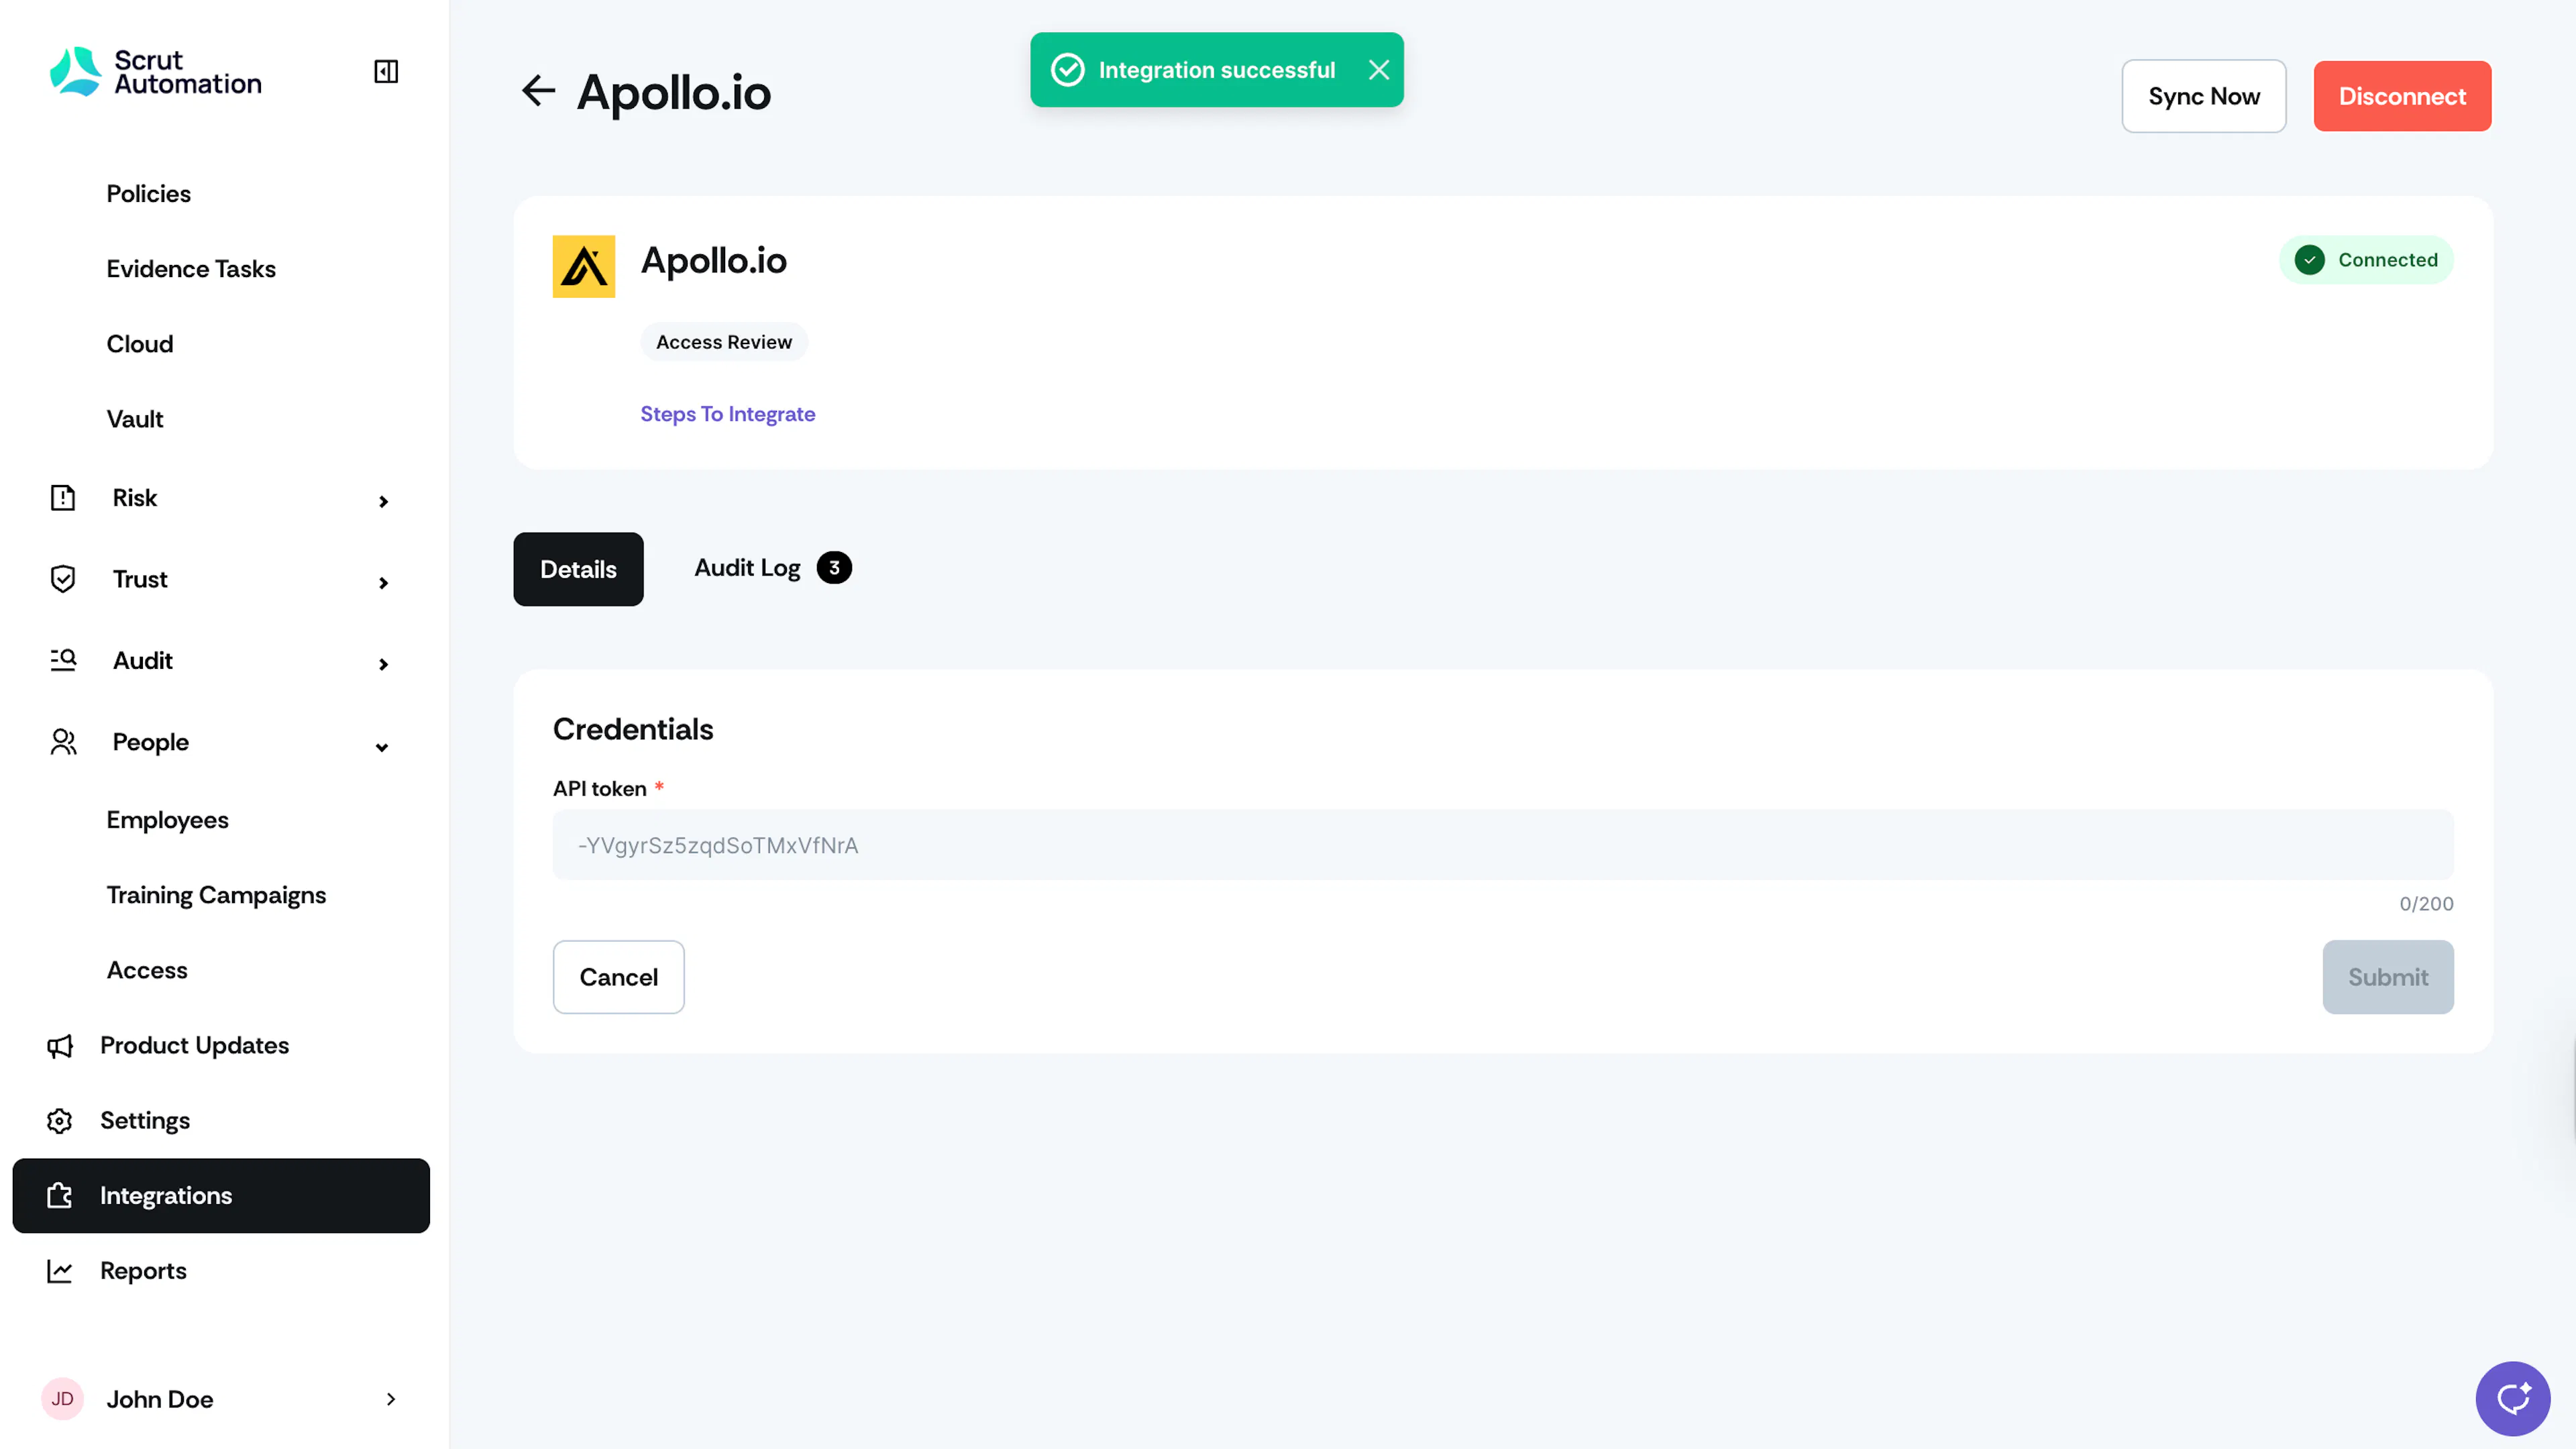Open Product Updates megaphone icon

60,1045
